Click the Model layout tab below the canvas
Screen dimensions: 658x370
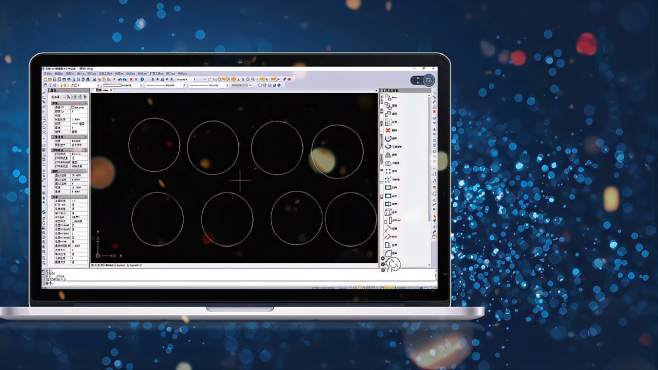(x=109, y=265)
